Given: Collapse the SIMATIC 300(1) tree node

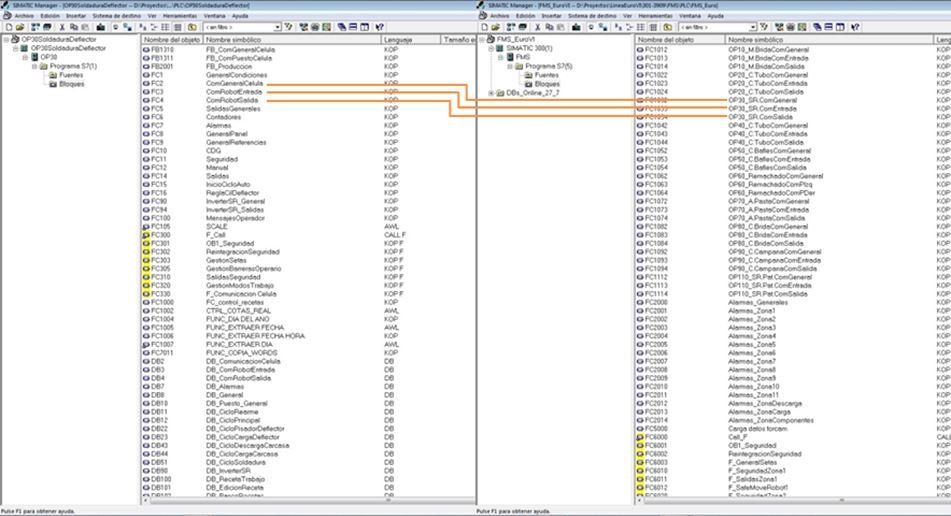Looking at the screenshot, I should (x=491, y=48).
